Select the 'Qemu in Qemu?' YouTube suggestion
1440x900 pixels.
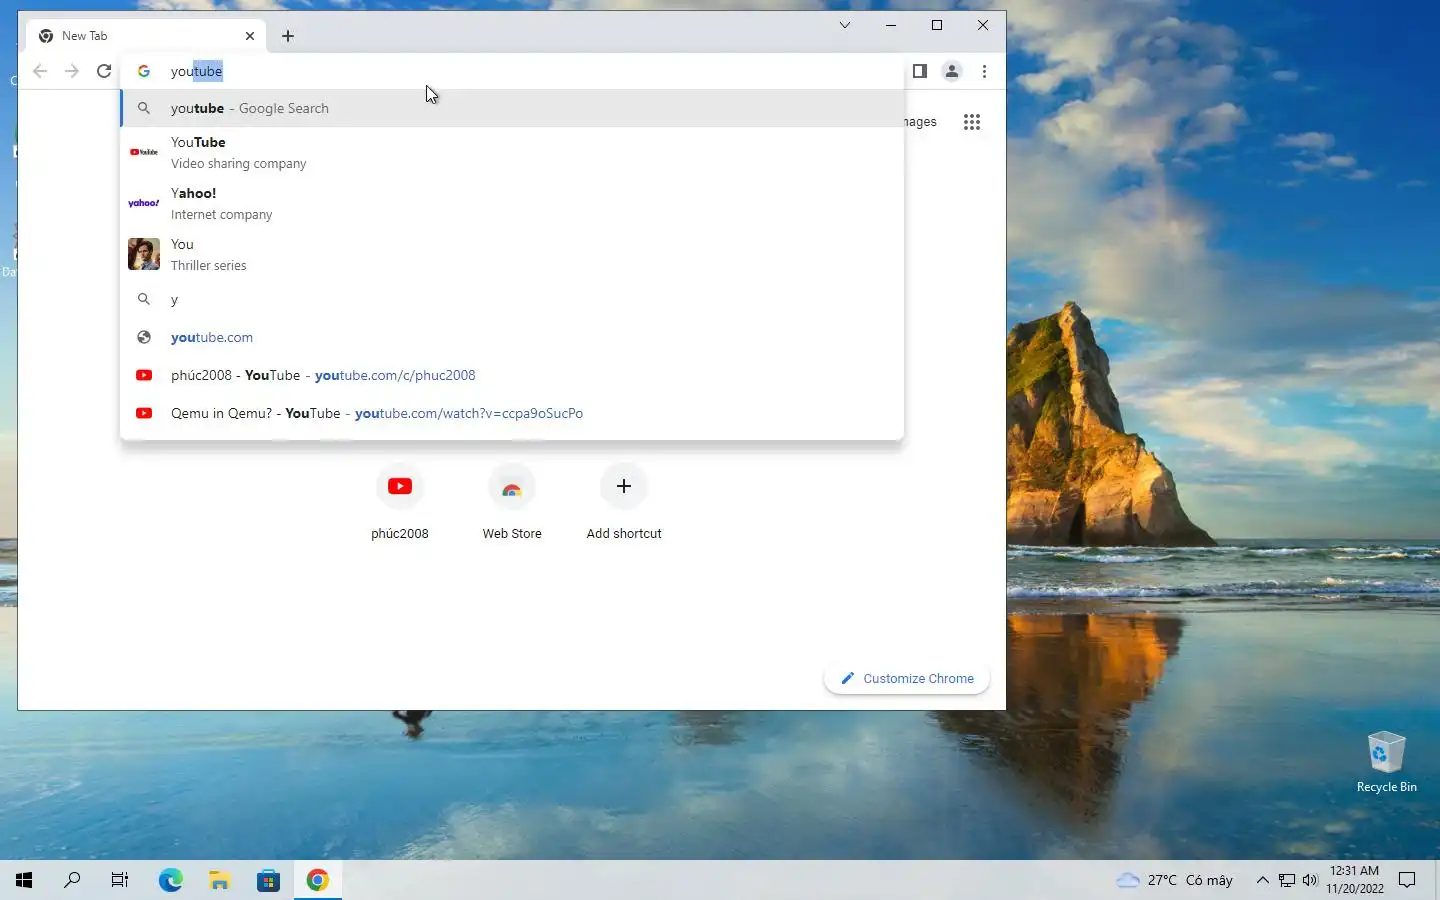click(512, 413)
